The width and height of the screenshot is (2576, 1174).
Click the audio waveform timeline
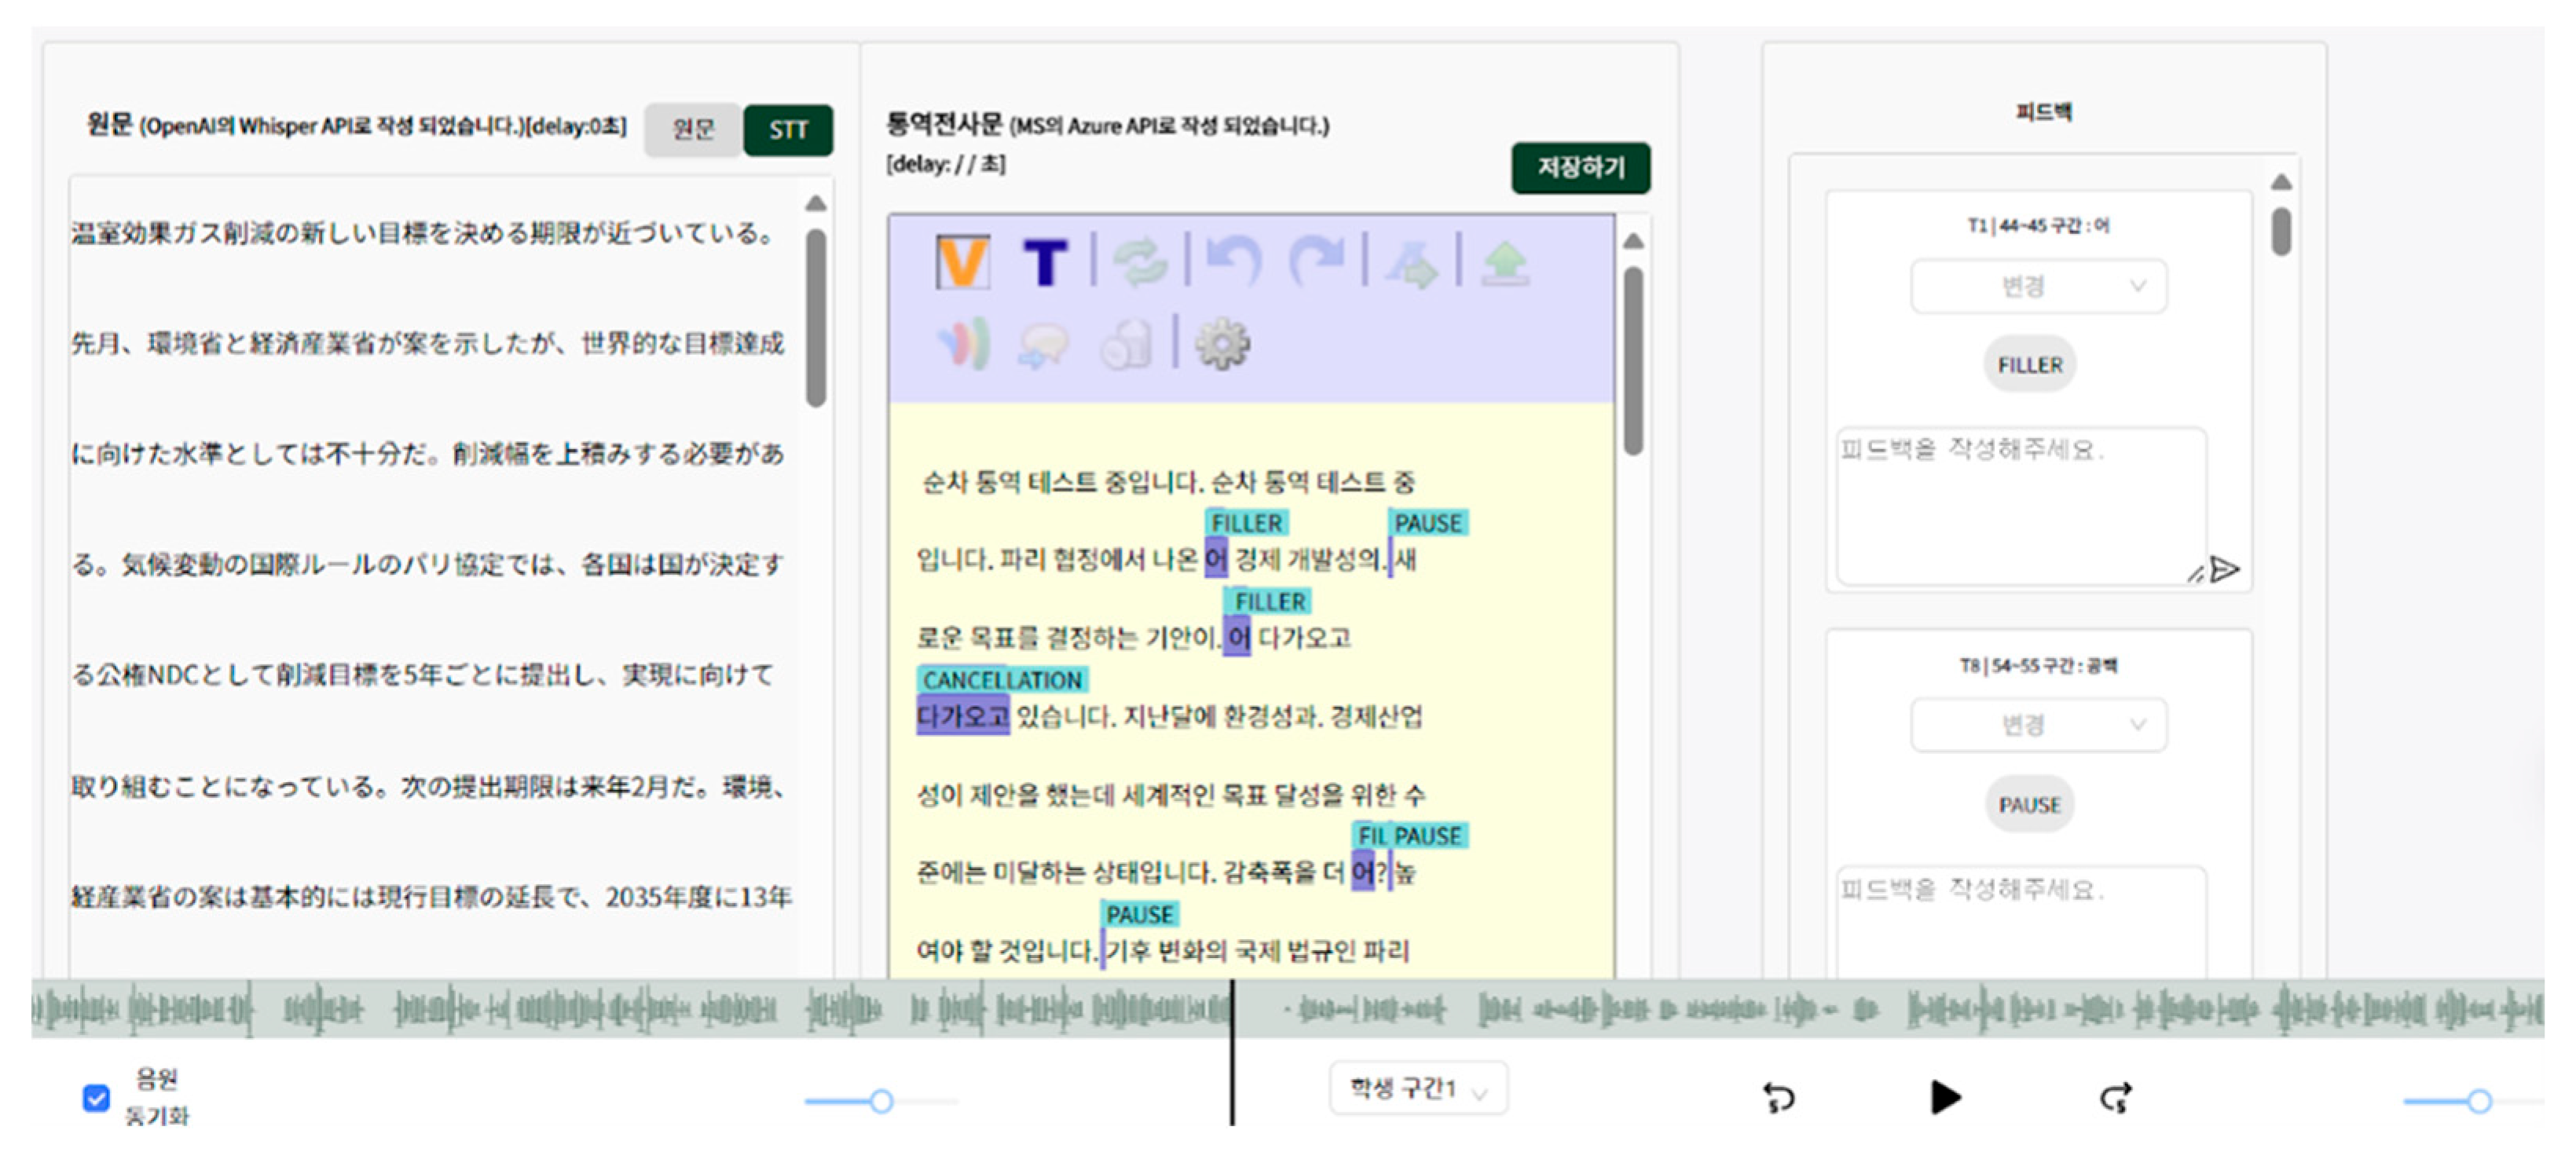click(1288, 1010)
